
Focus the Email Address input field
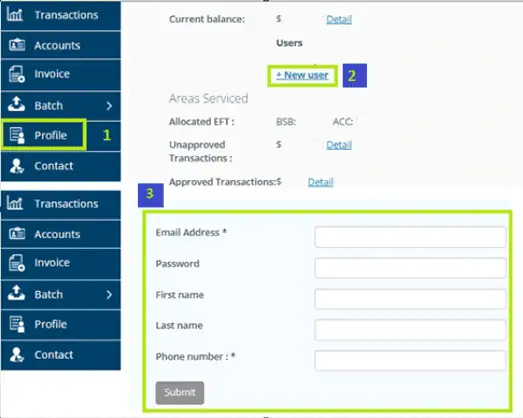(x=410, y=237)
